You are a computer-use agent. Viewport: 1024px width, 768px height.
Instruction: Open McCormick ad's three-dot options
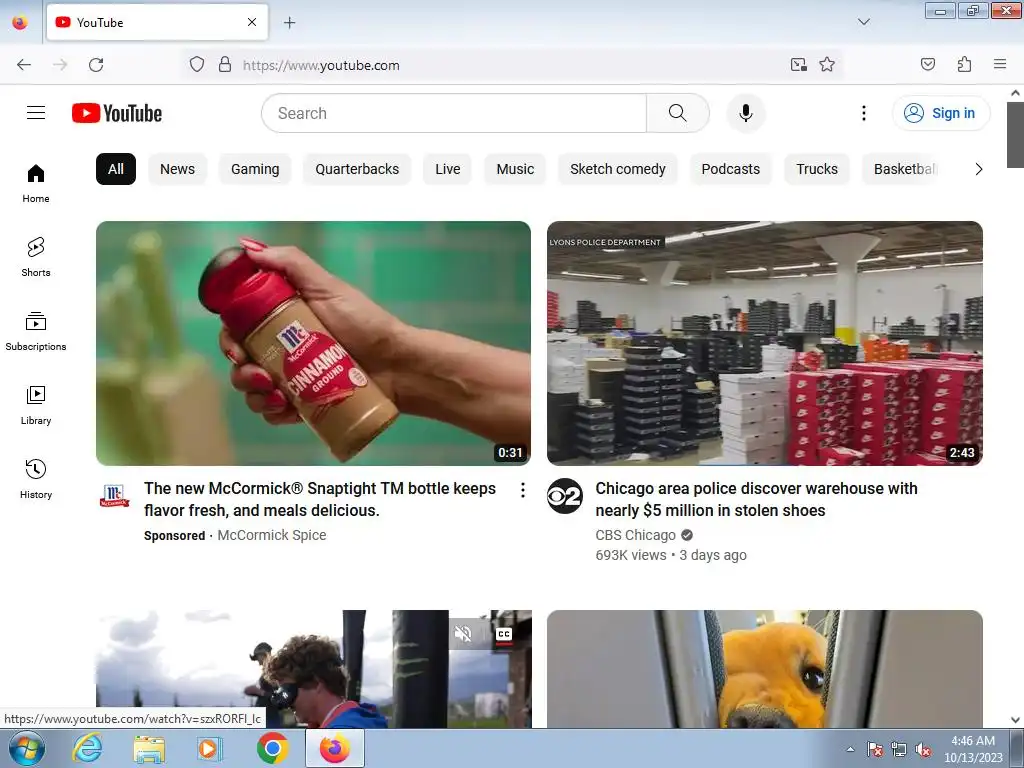click(x=522, y=490)
